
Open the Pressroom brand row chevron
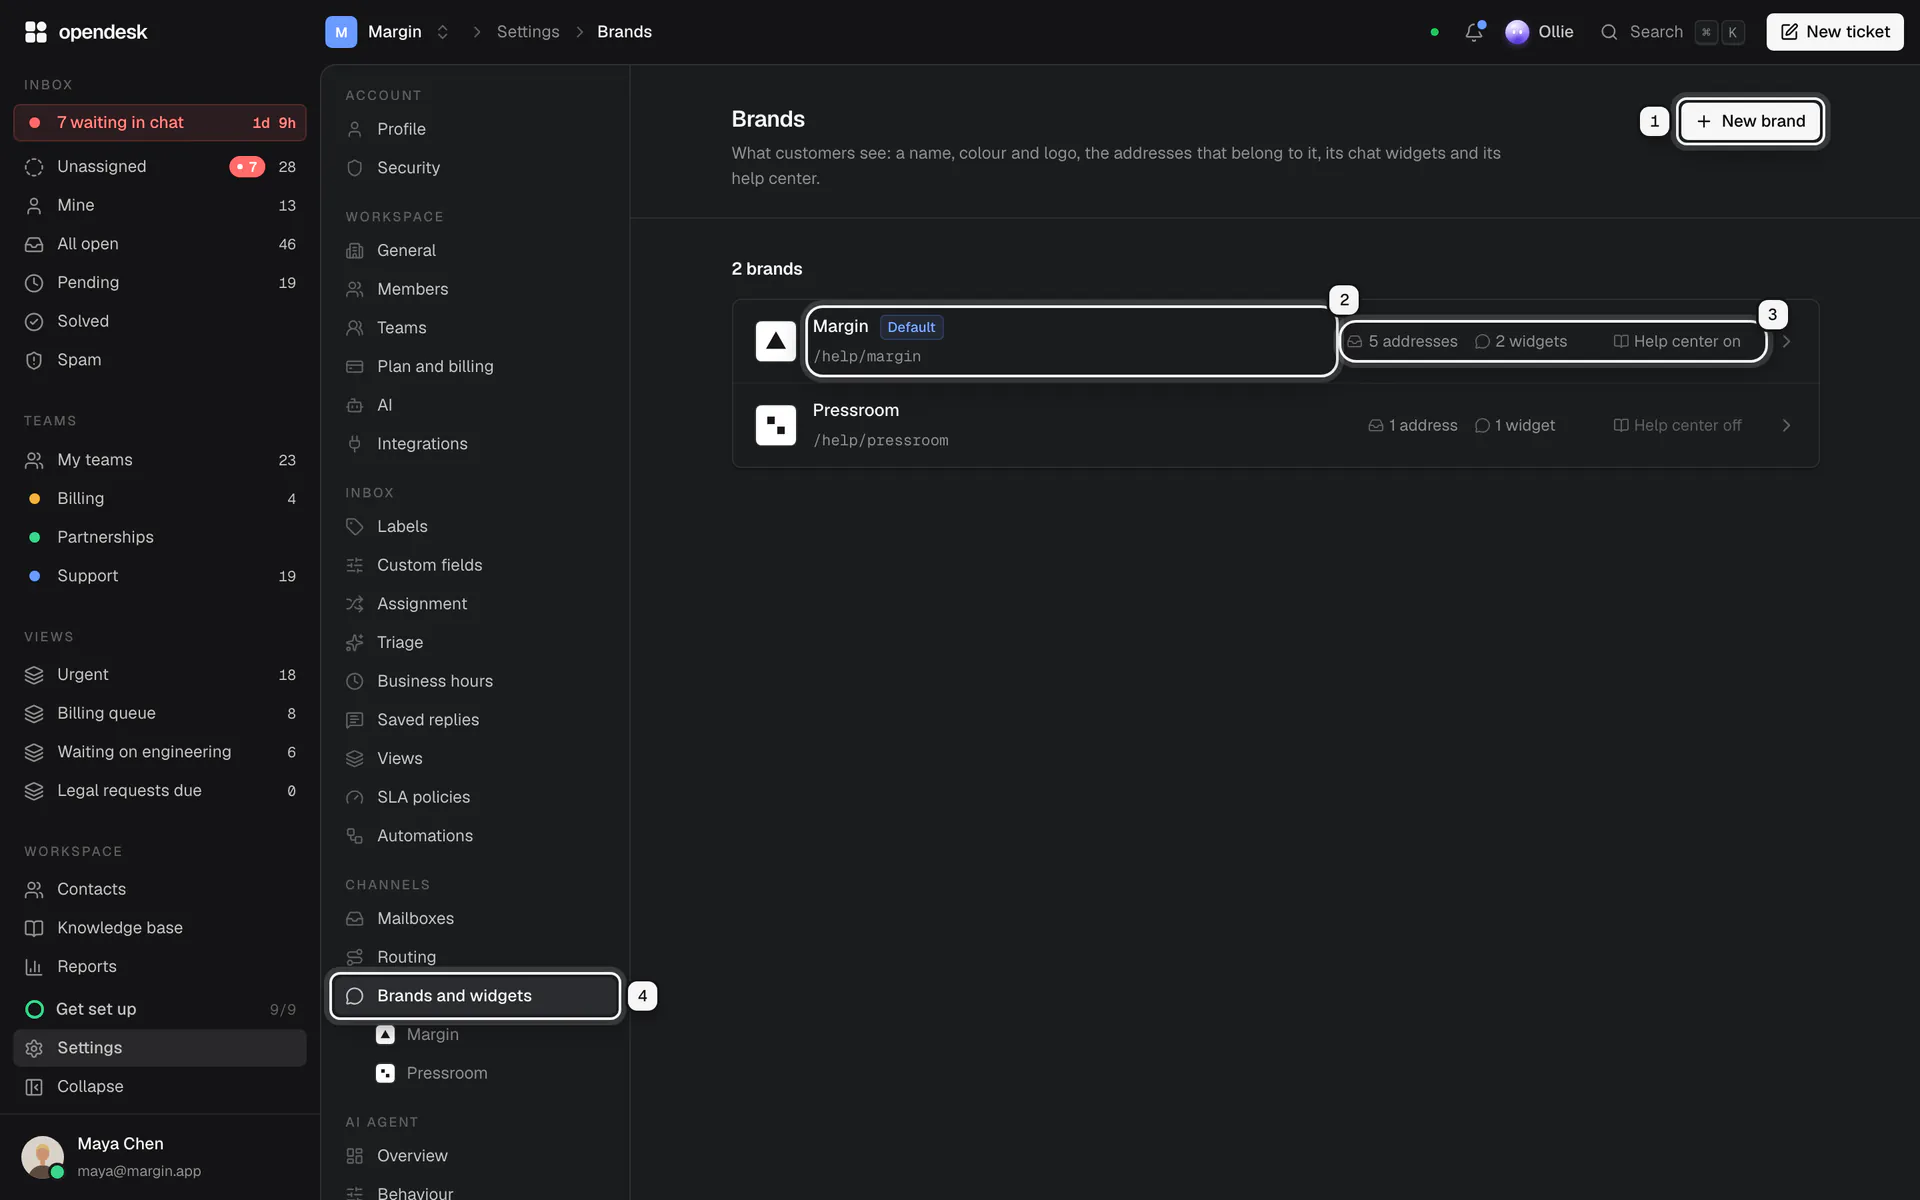(1786, 425)
